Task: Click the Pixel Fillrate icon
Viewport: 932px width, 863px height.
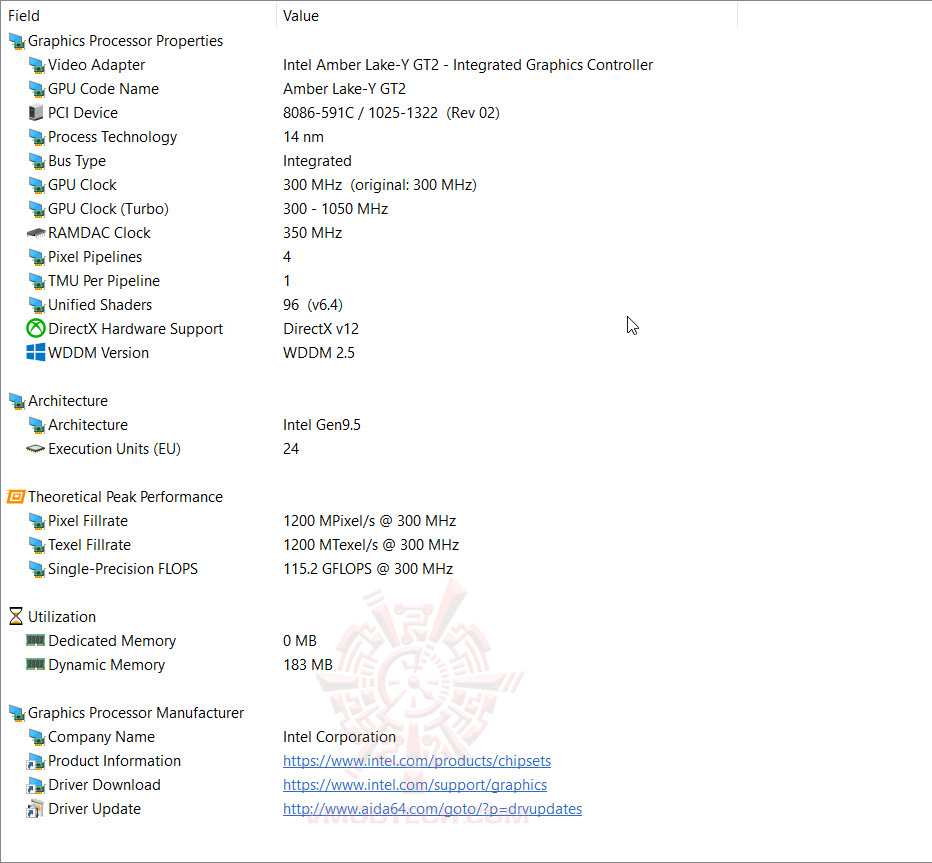Action: (x=36, y=521)
